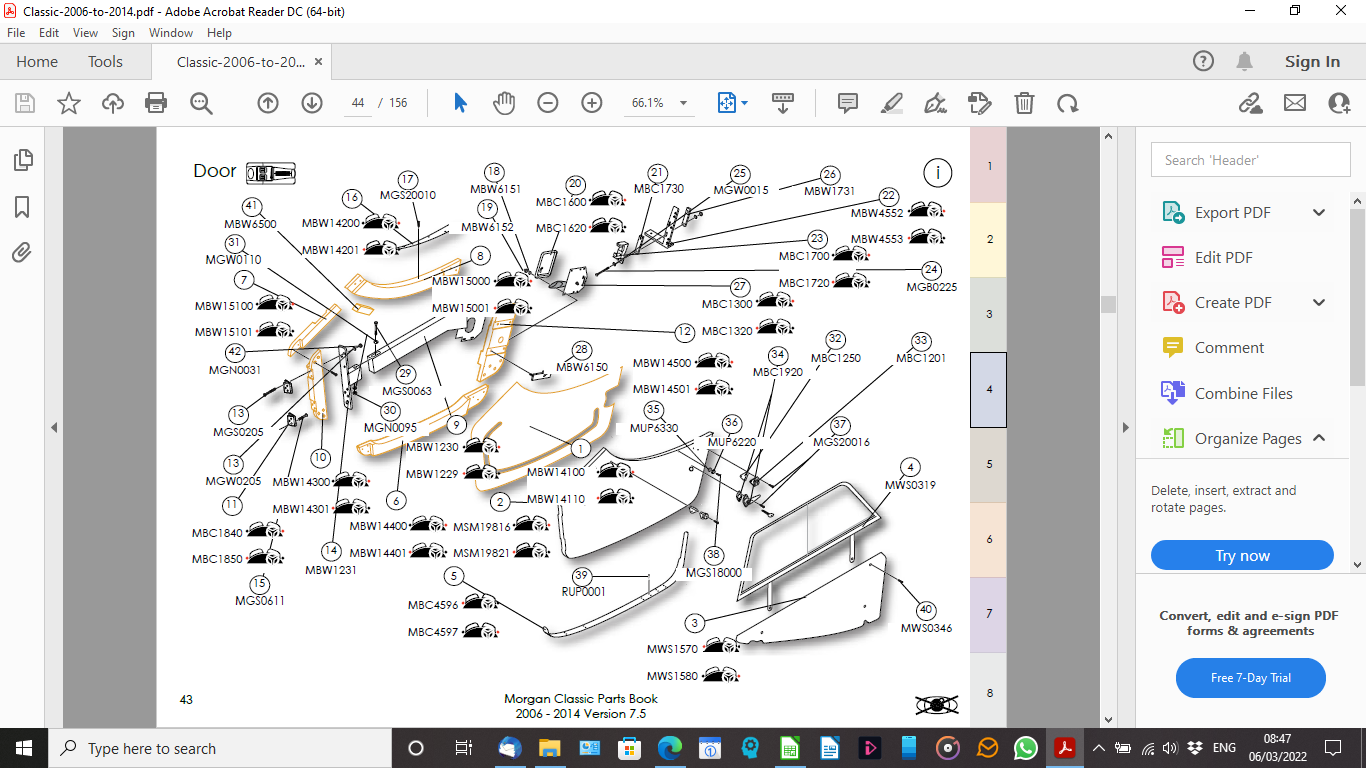Switch to the Tools tab
The width and height of the screenshot is (1366, 768).
[x=105, y=61]
